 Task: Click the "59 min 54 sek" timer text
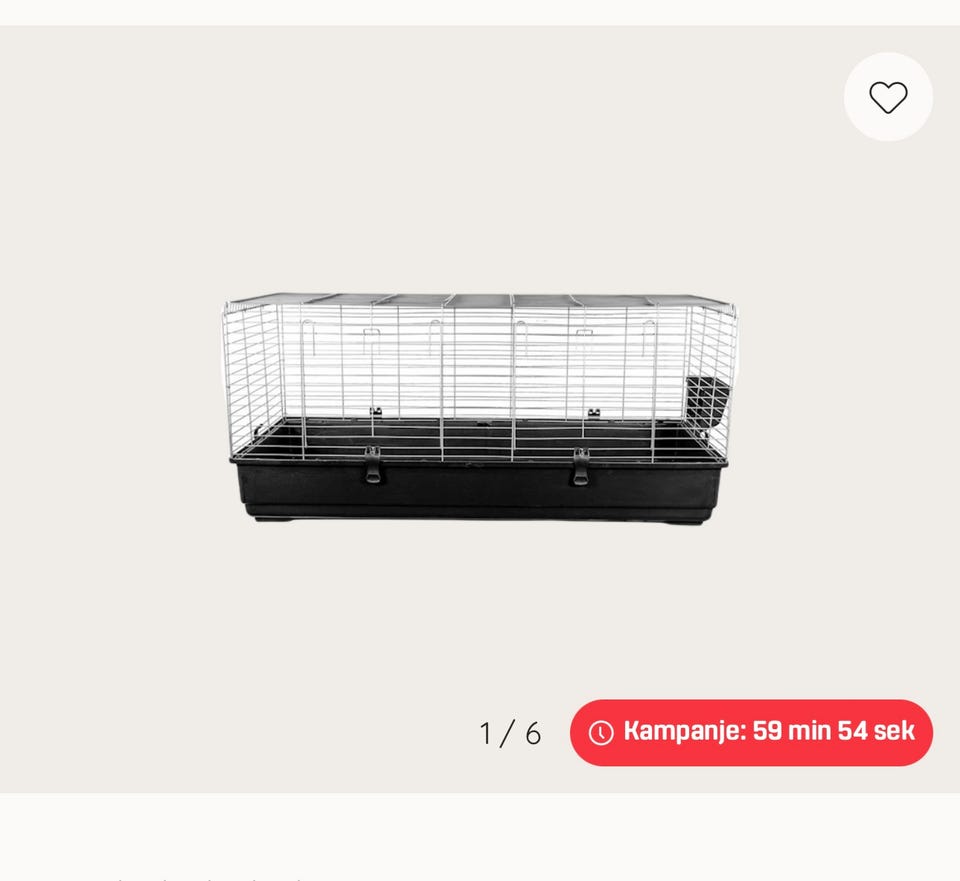(x=833, y=731)
